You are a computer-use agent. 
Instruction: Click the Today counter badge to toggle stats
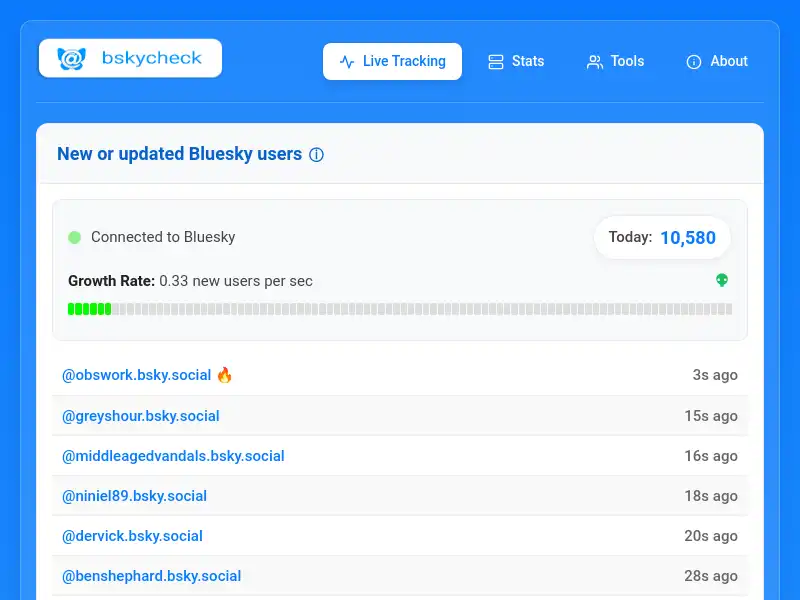pyautogui.click(x=662, y=237)
